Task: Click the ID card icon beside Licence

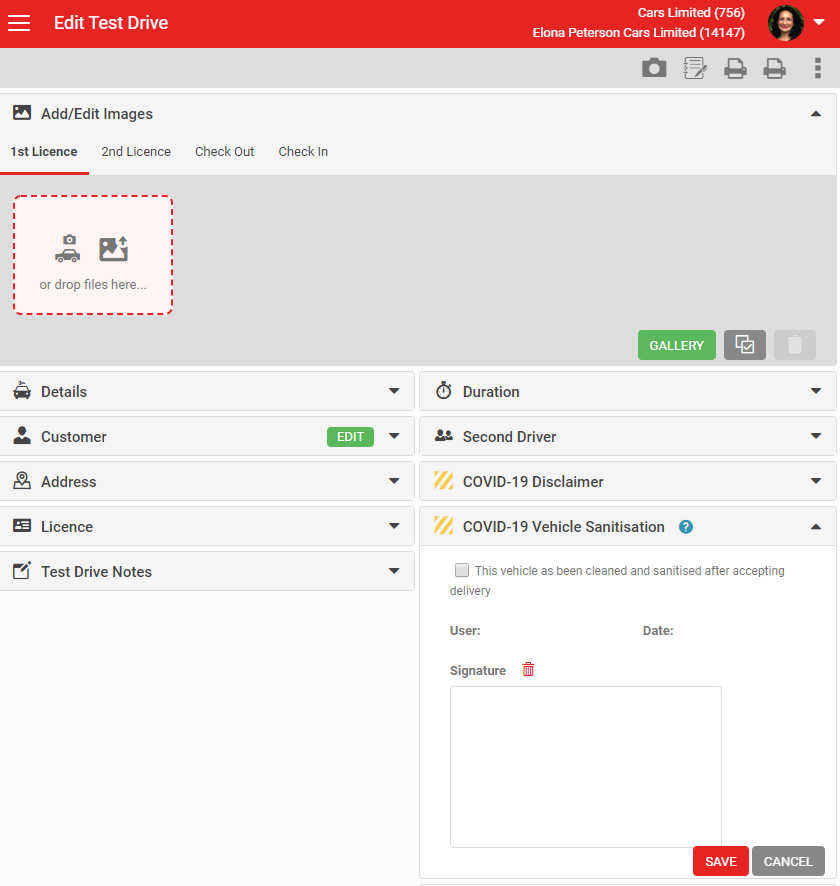Action: pos(22,525)
